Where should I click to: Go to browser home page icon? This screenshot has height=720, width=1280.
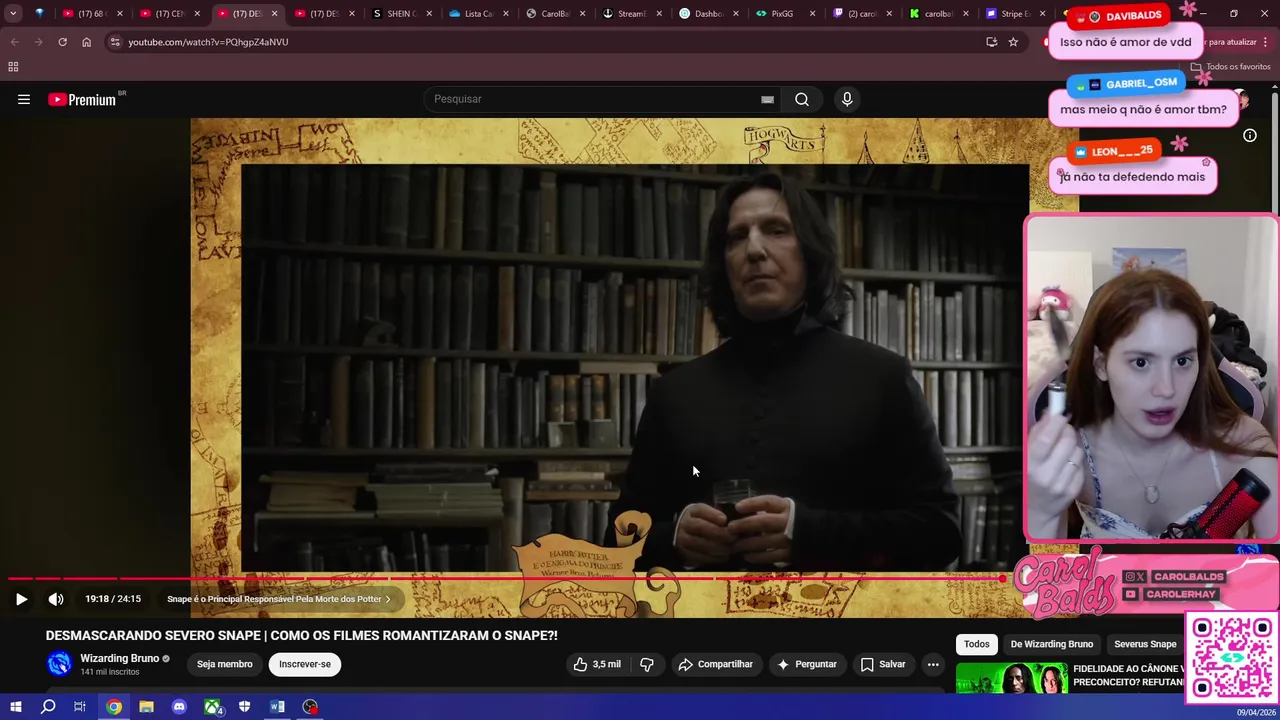click(86, 42)
